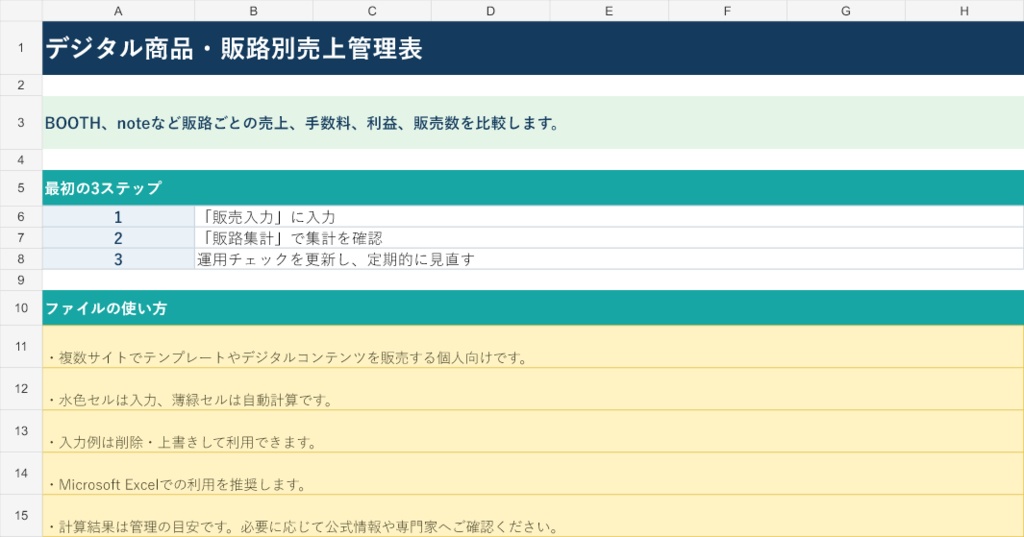
Task: Click the cell 「販路集計」で集計を確認
Action: click(x=609, y=238)
